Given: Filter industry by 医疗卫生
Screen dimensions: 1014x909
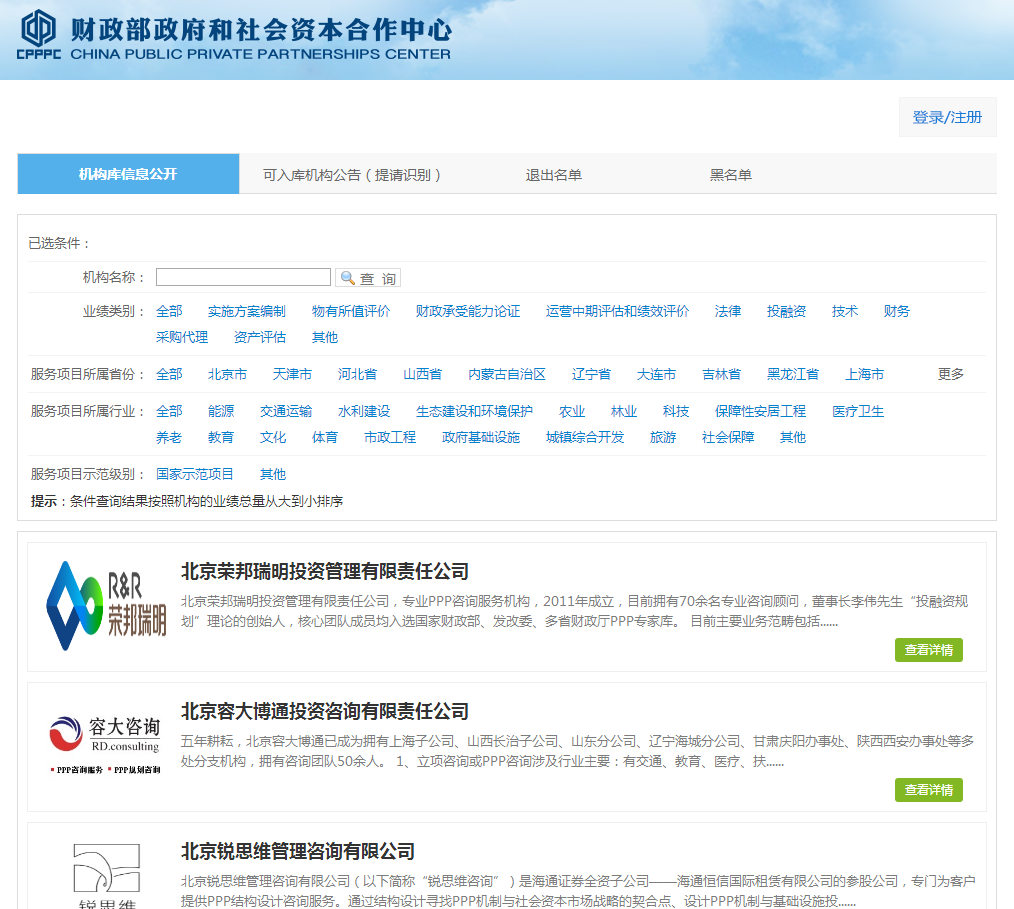Looking at the screenshot, I should pos(858,411).
